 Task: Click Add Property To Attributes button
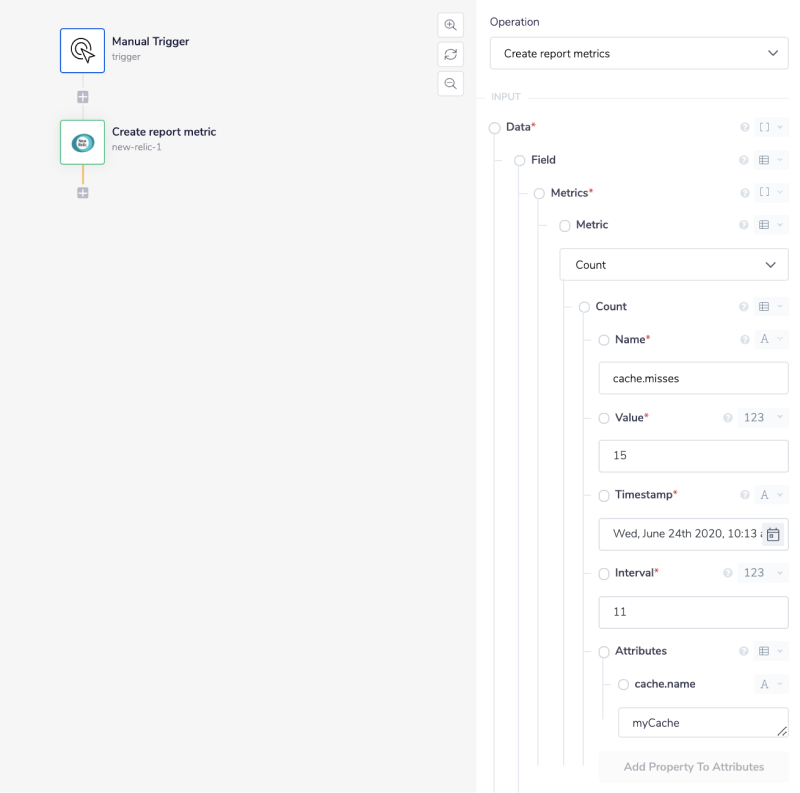(693, 767)
